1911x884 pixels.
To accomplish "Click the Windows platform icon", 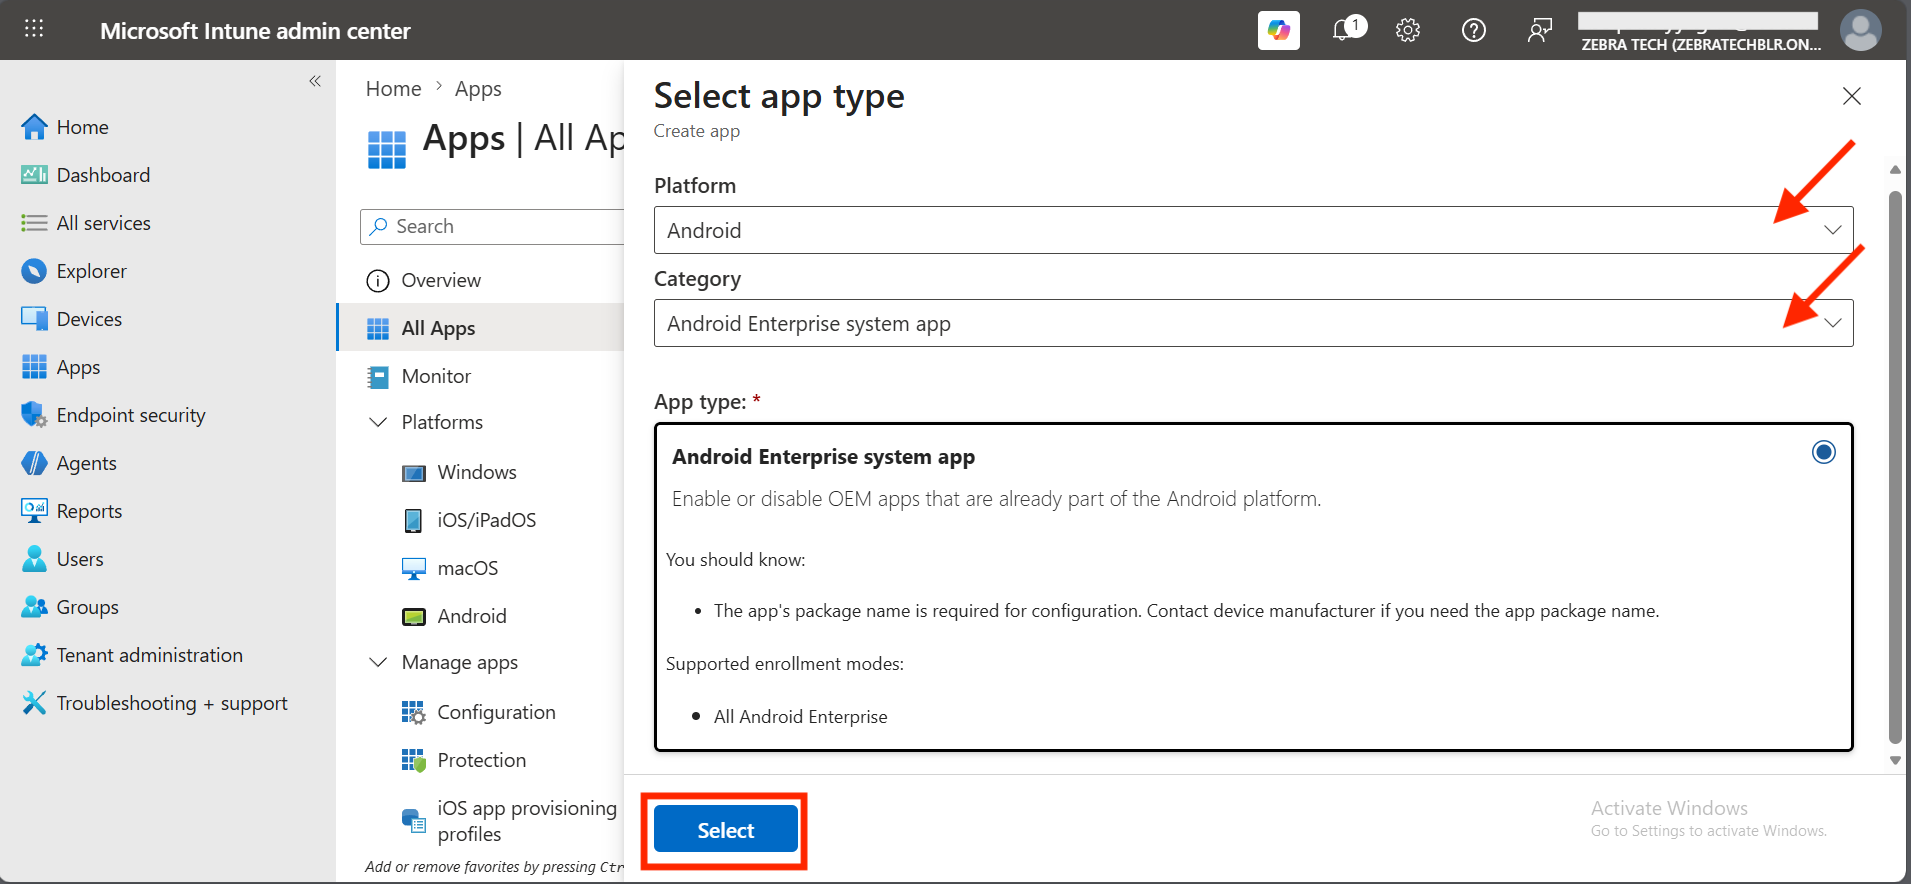I will pyautogui.click(x=413, y=473).
